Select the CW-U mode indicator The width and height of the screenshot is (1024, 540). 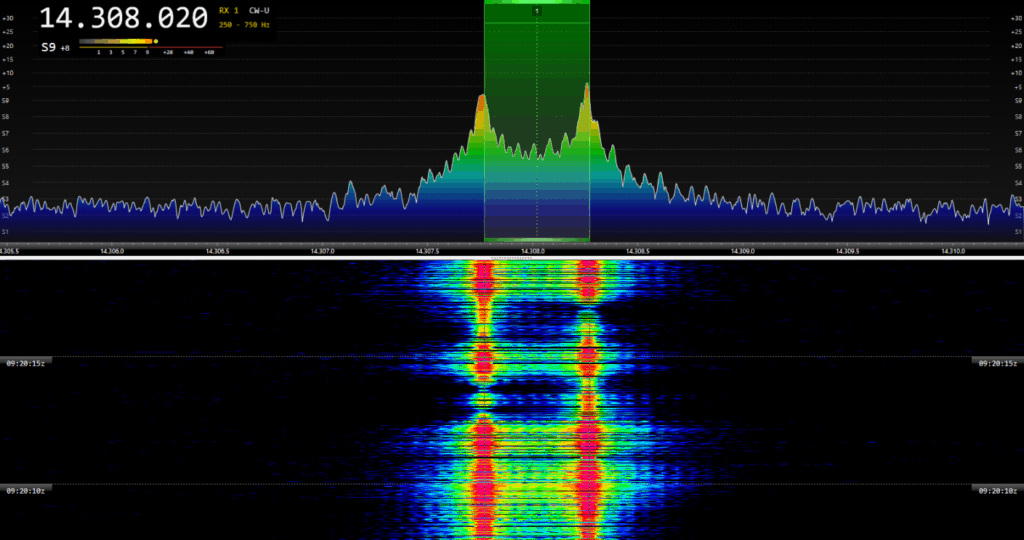(261, 11)
